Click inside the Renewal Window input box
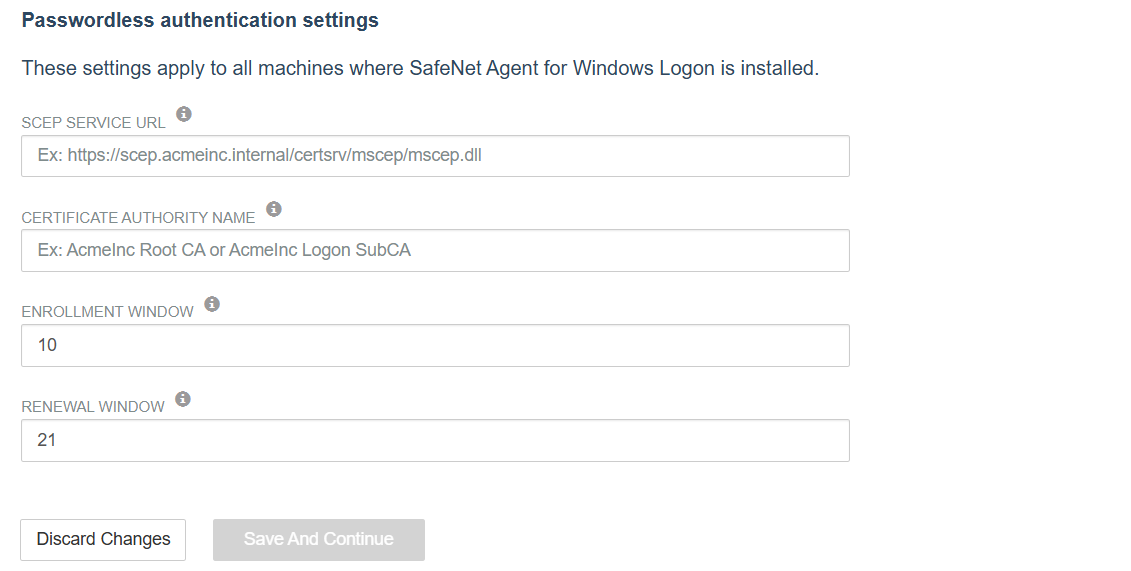 pyautogui.click(x=435, y=441)
